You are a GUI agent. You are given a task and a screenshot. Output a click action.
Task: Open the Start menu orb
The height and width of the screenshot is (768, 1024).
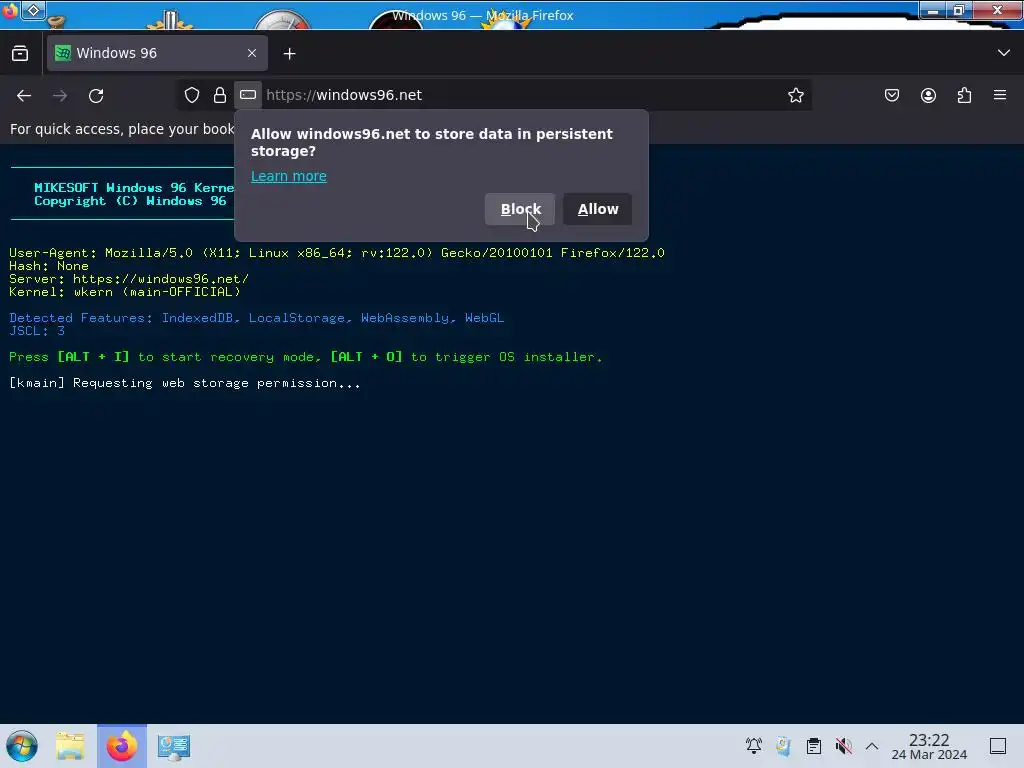click(x=22, y=746)
